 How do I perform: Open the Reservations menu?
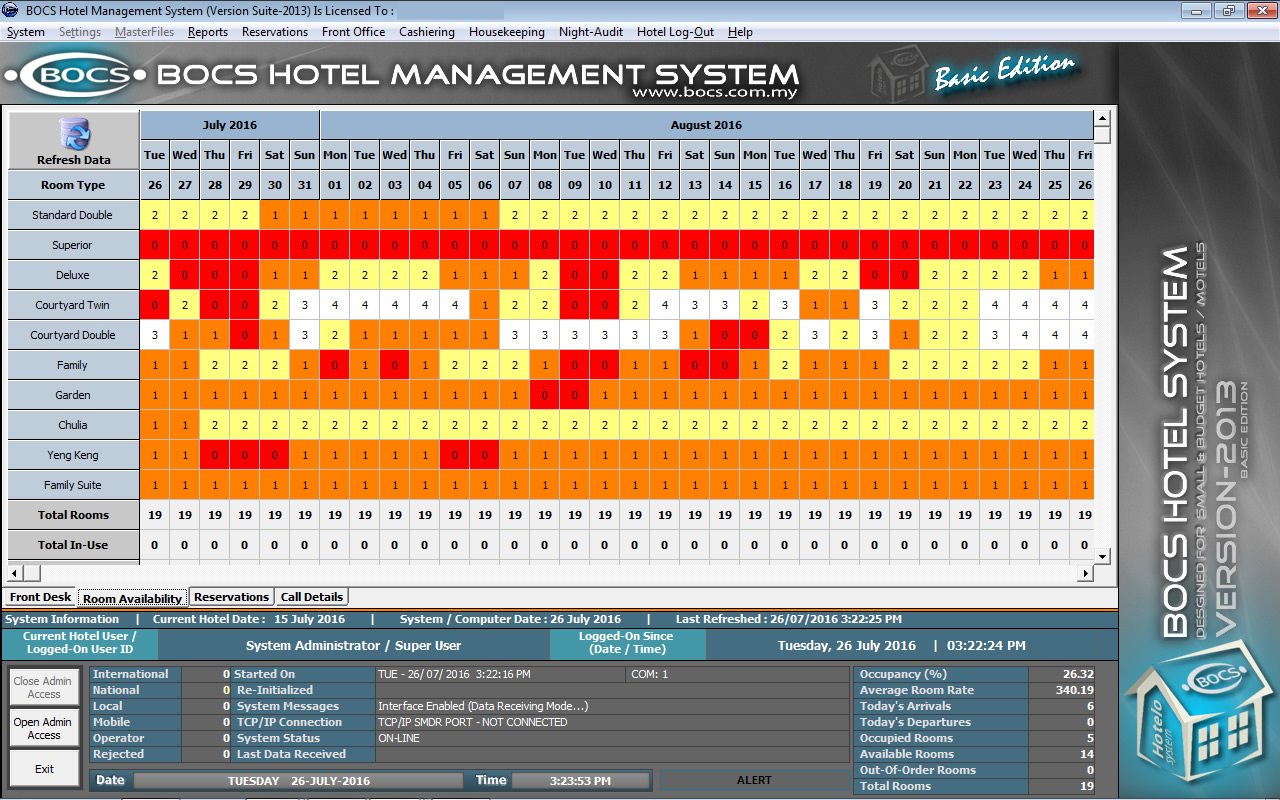pyautogui.click(x=275, y=32)
